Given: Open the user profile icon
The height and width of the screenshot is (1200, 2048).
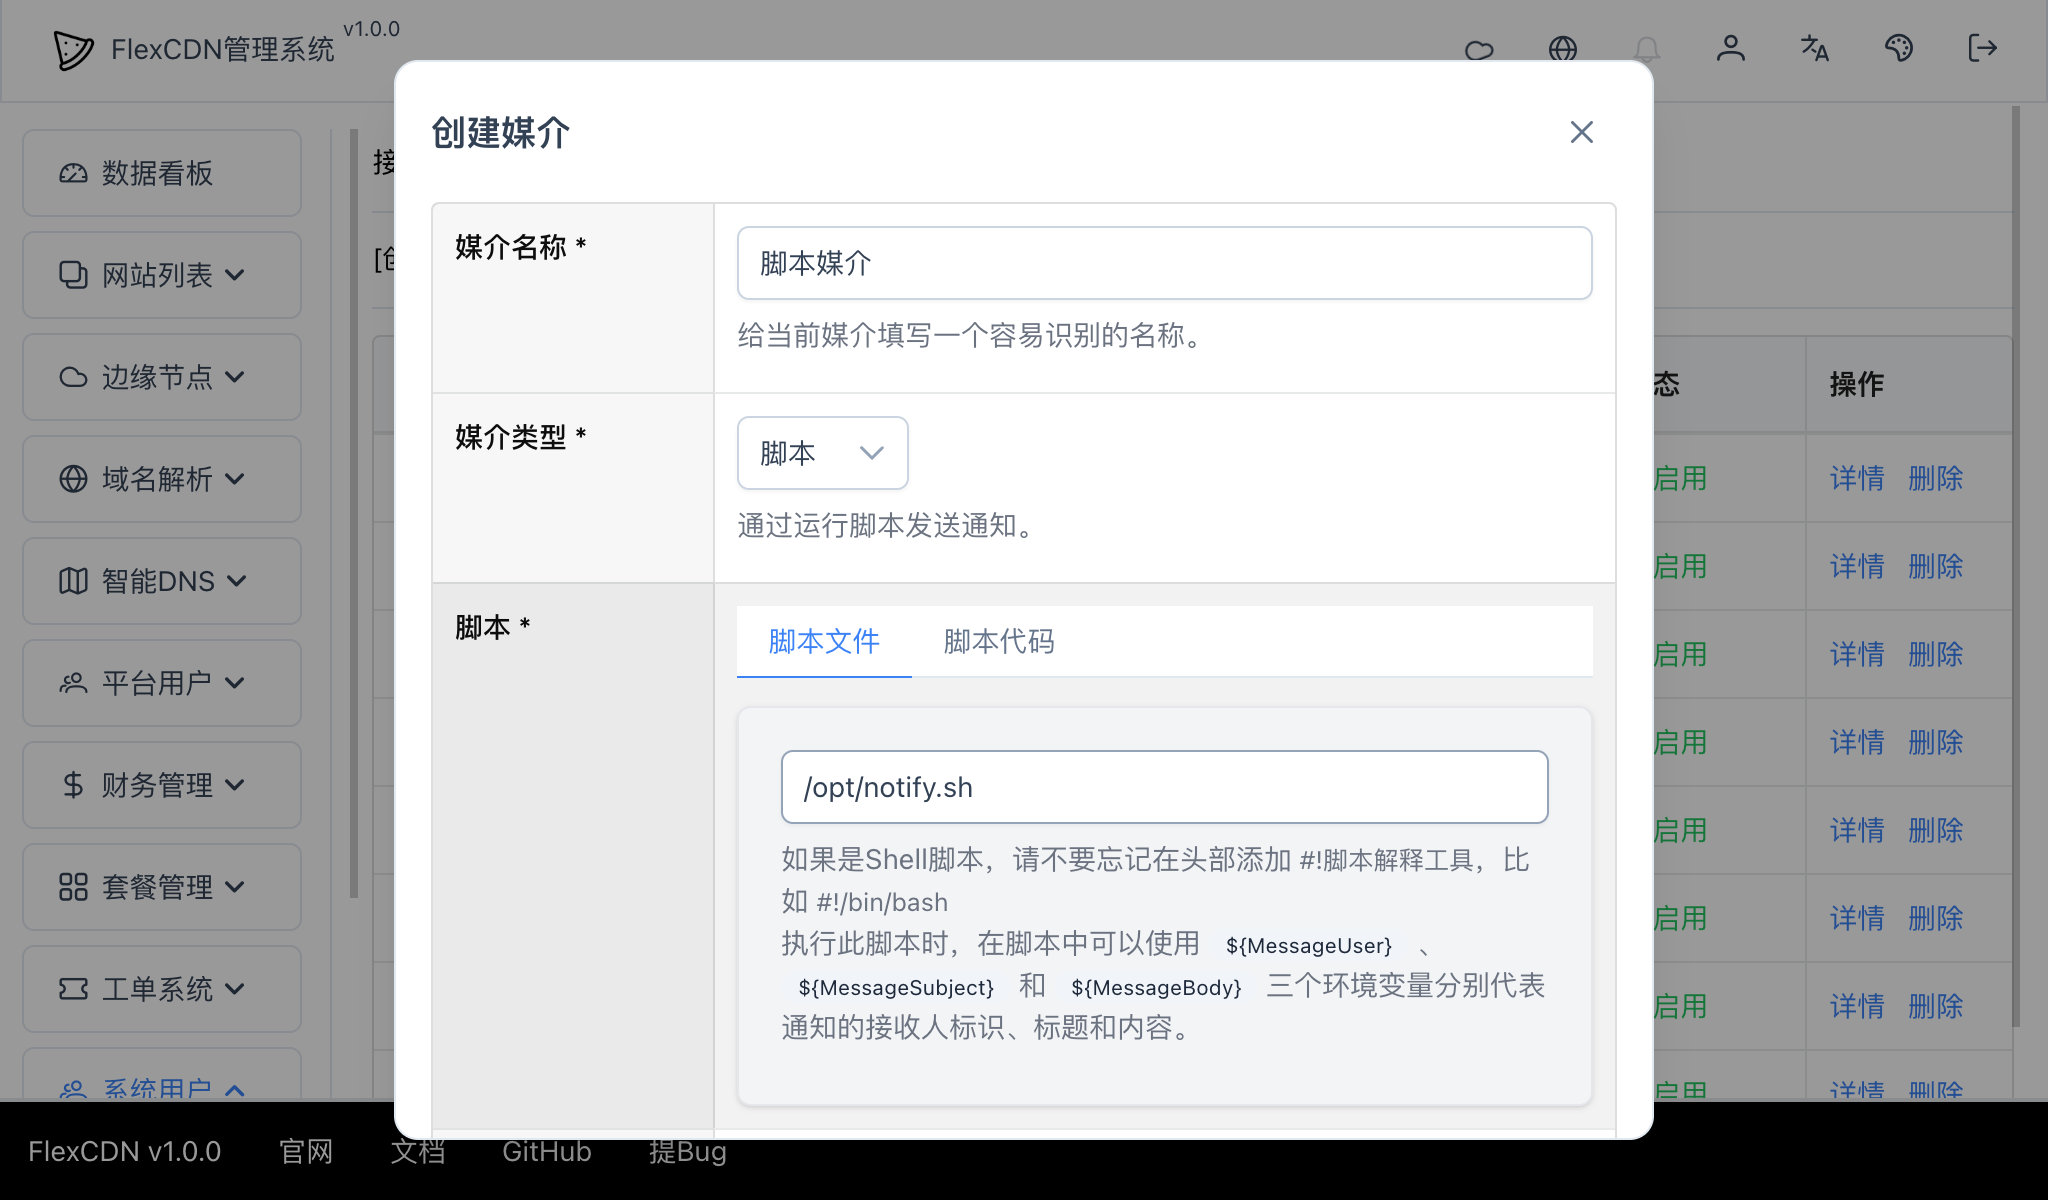Looking at the screenshot, I should pyautogui.click(x=1731, y=48).
